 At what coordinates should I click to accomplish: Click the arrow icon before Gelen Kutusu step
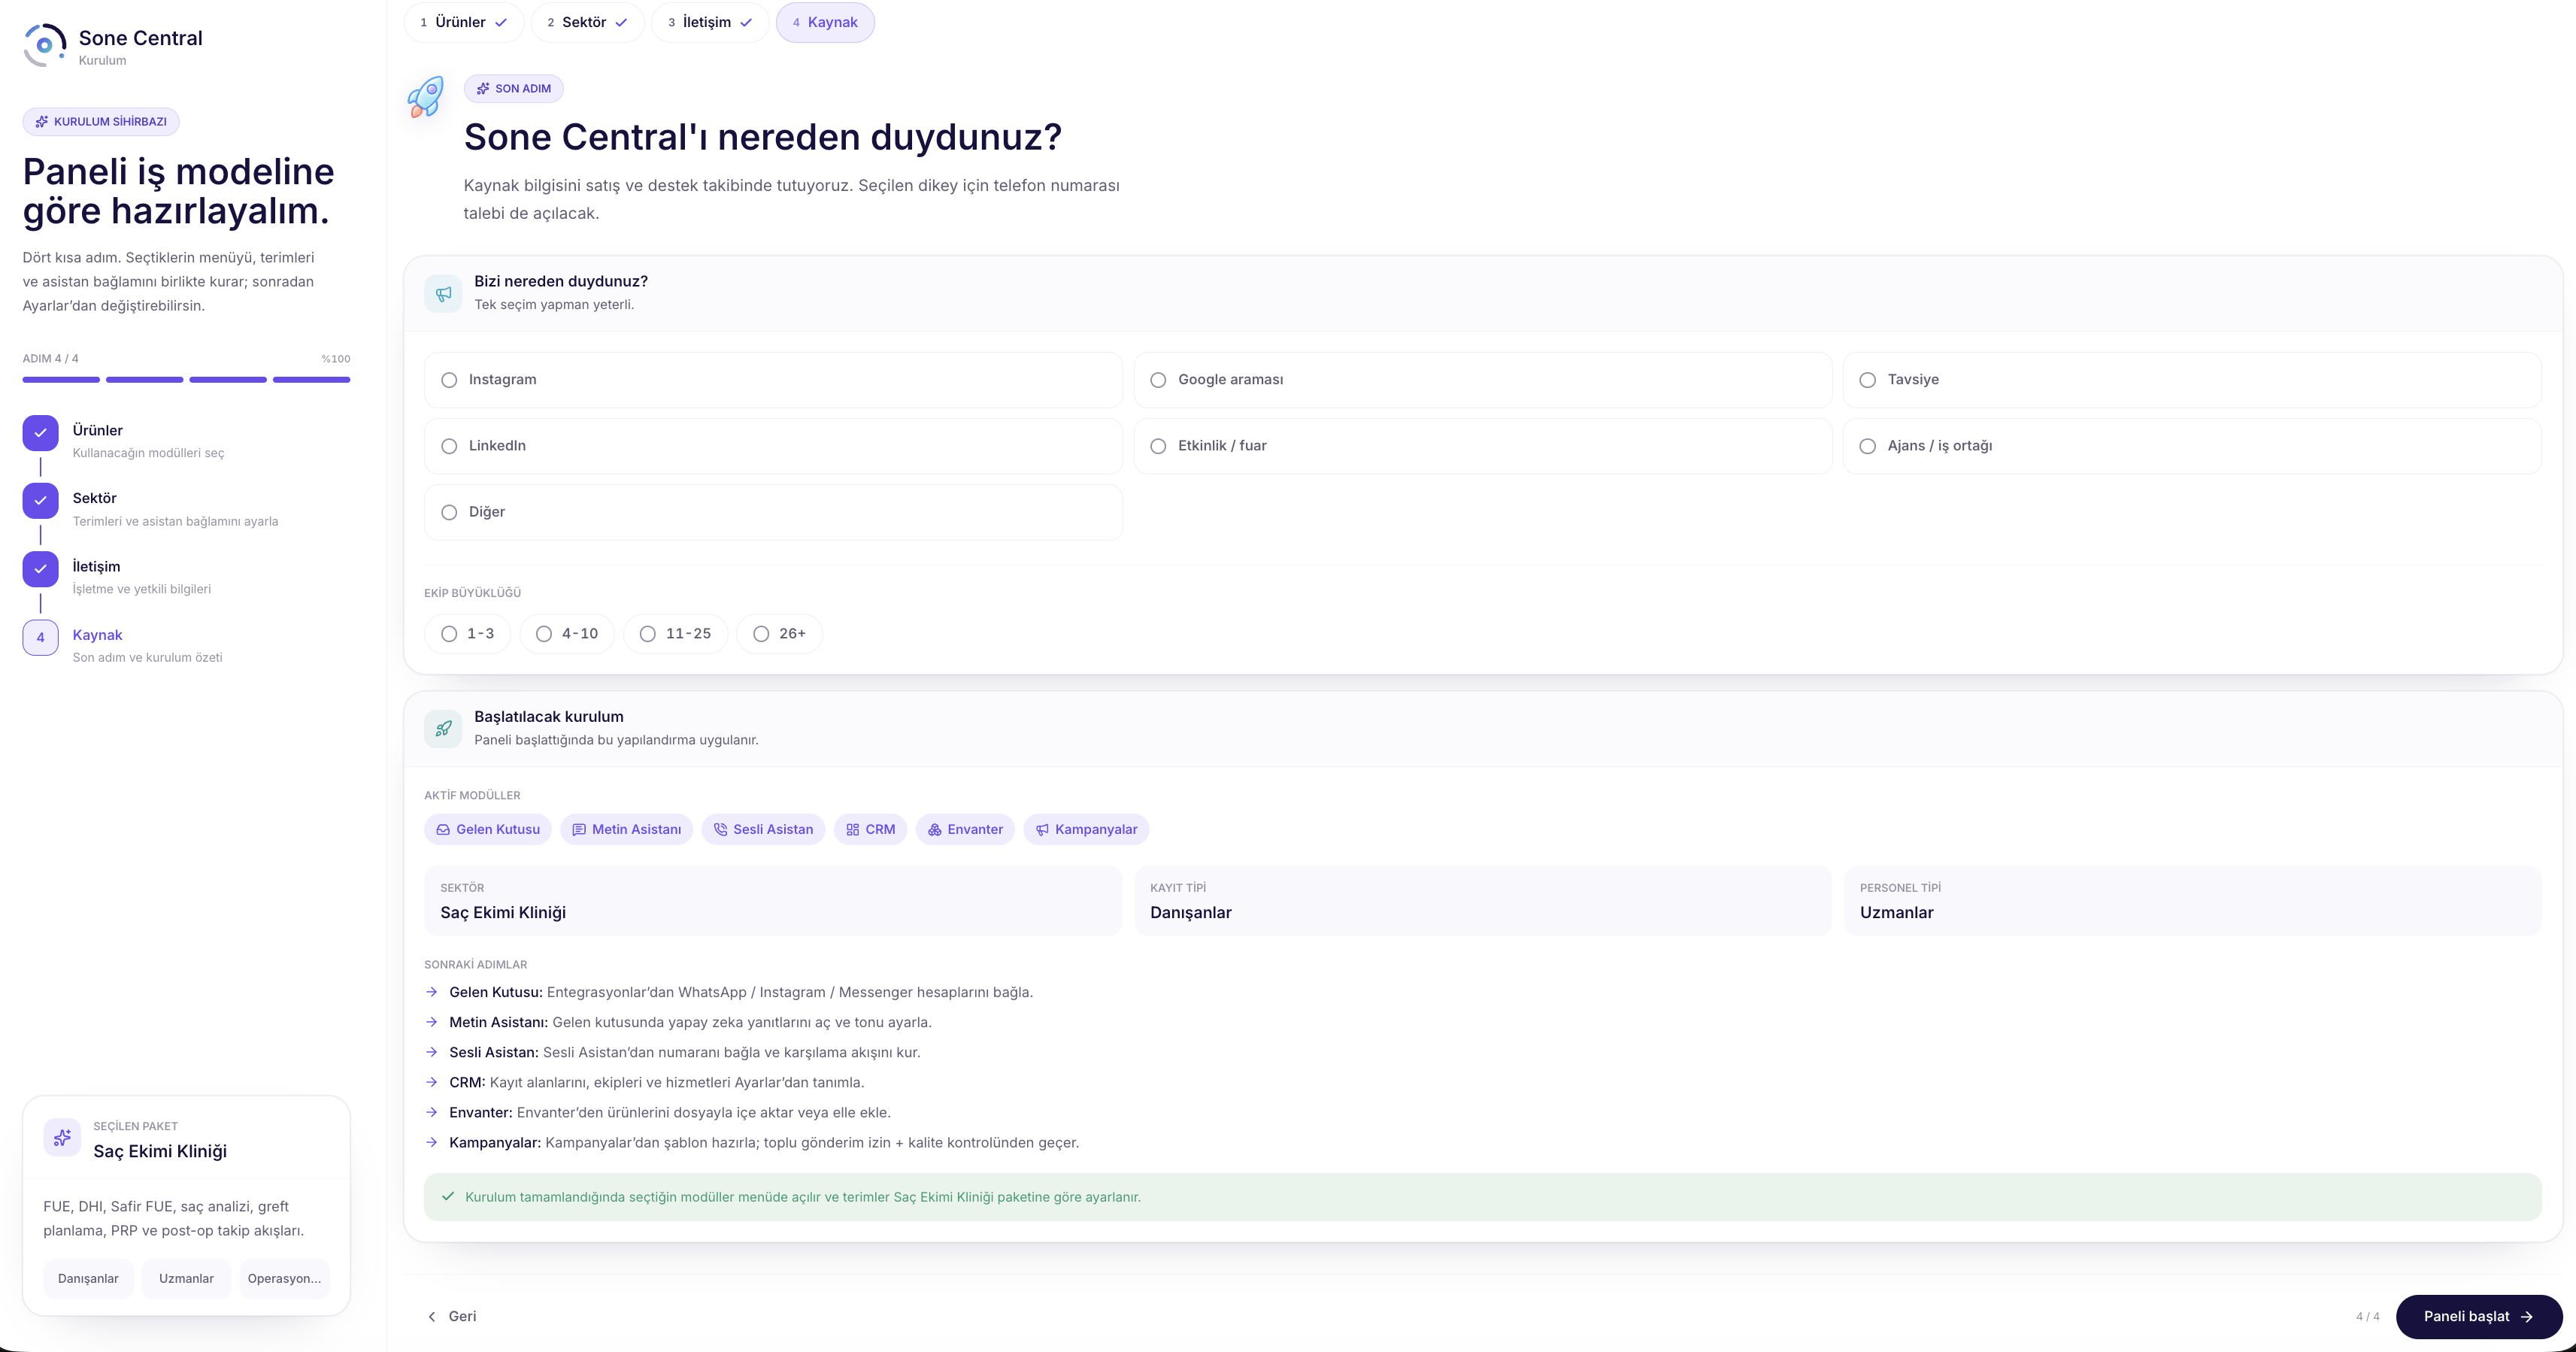pyautogui.click(x=432, y=992)
